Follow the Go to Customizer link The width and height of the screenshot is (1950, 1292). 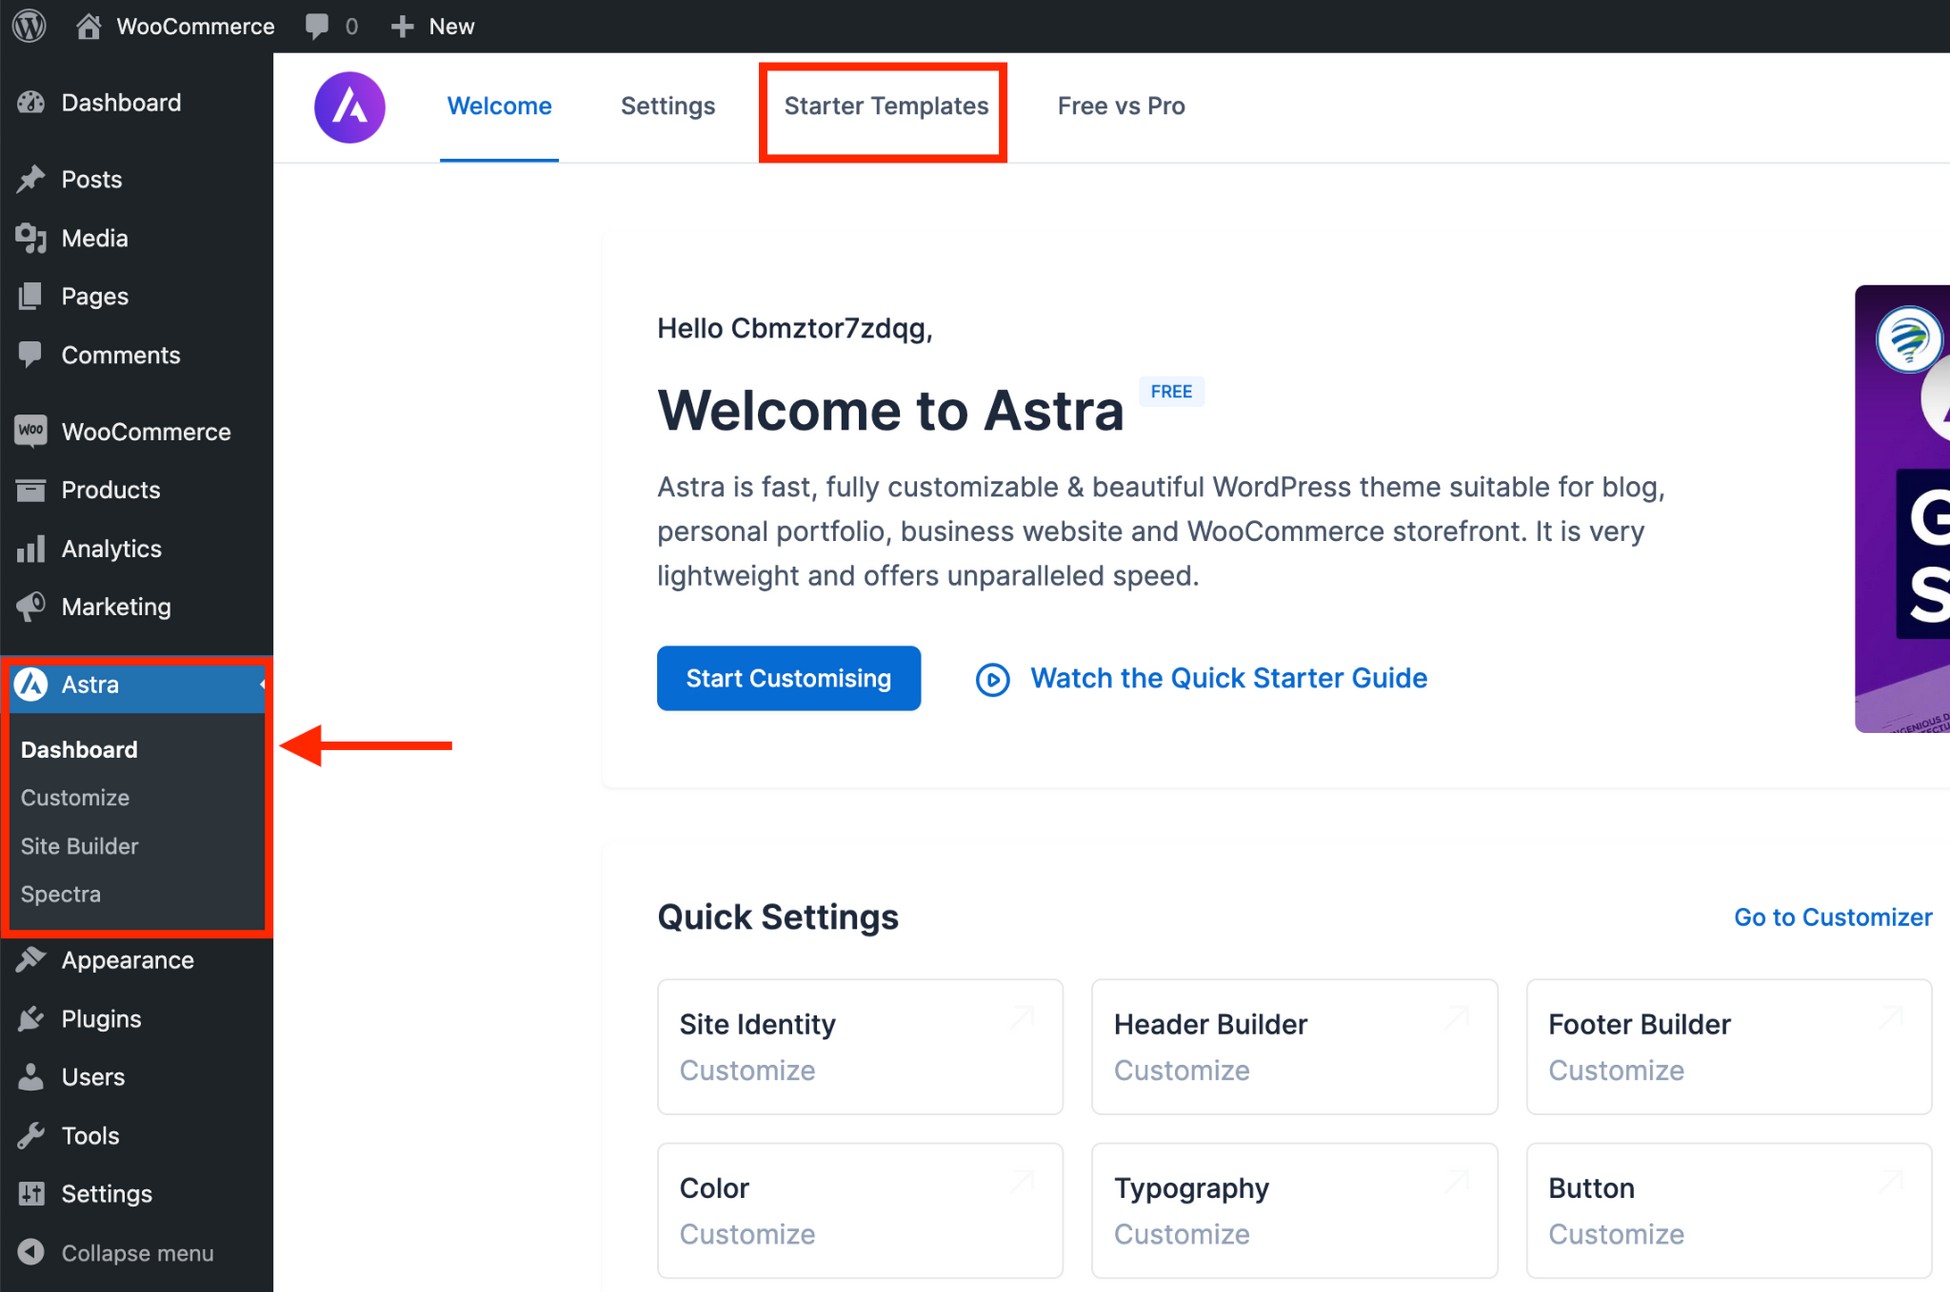click(x=1833, y=917)
